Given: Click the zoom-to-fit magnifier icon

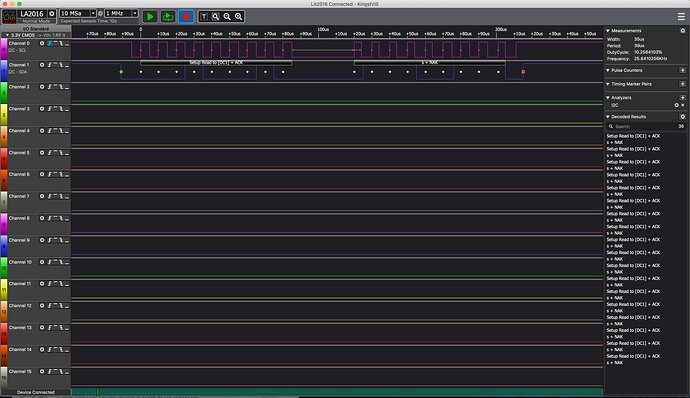Looking at the screenshot, I should point(216,17).
